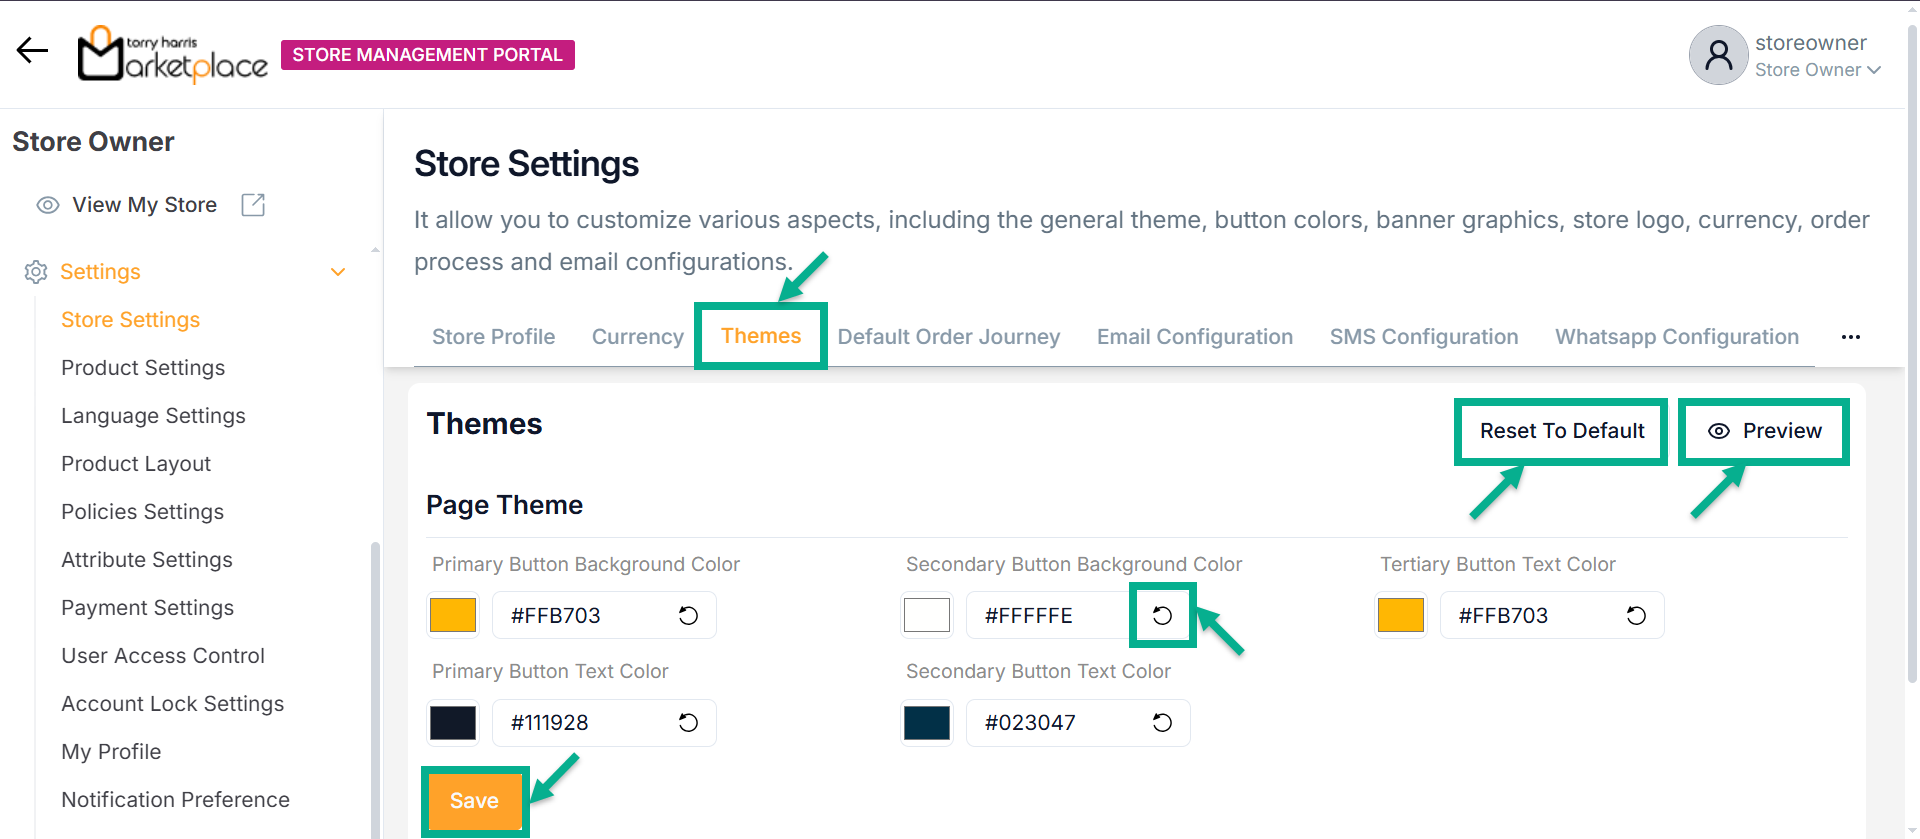The width and height of the screenshot is (1920, 839).
Task: Click the back arrow icon
Action: tap(32, 50)
